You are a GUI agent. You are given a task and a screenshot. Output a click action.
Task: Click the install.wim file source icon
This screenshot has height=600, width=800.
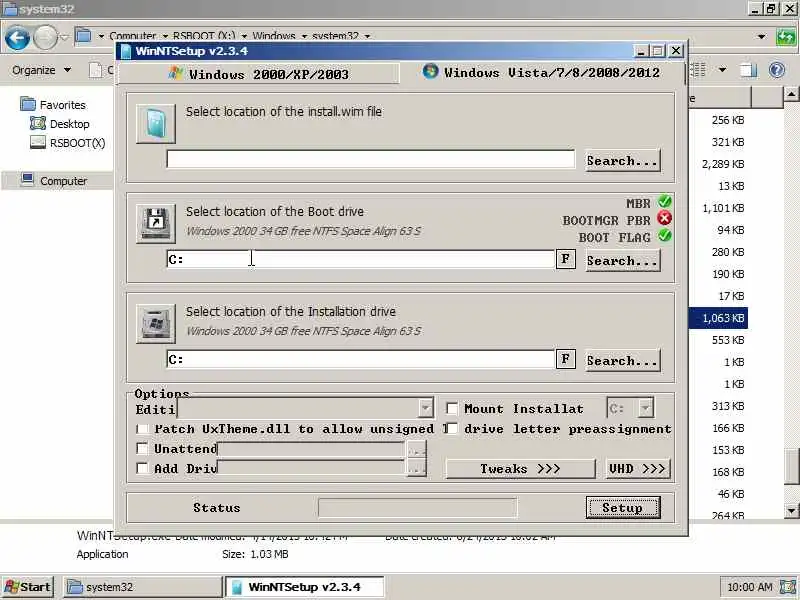click(x=156, y=123)
